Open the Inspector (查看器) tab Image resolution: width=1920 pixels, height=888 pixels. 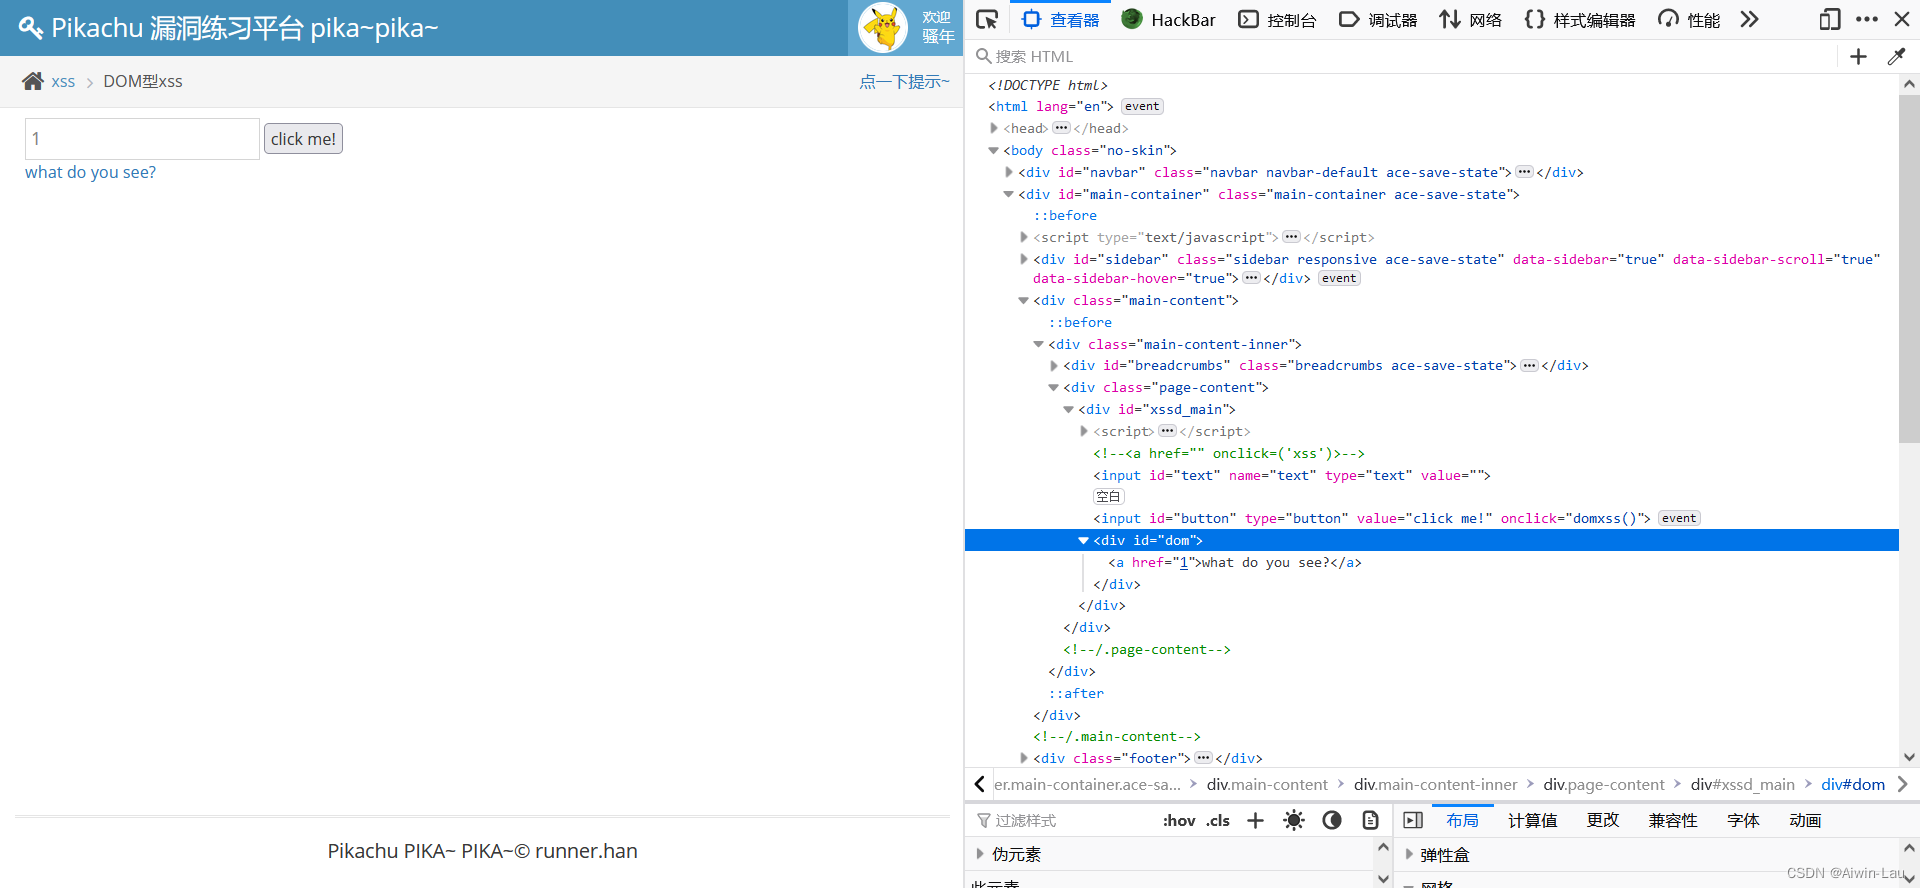[1060, 19]
